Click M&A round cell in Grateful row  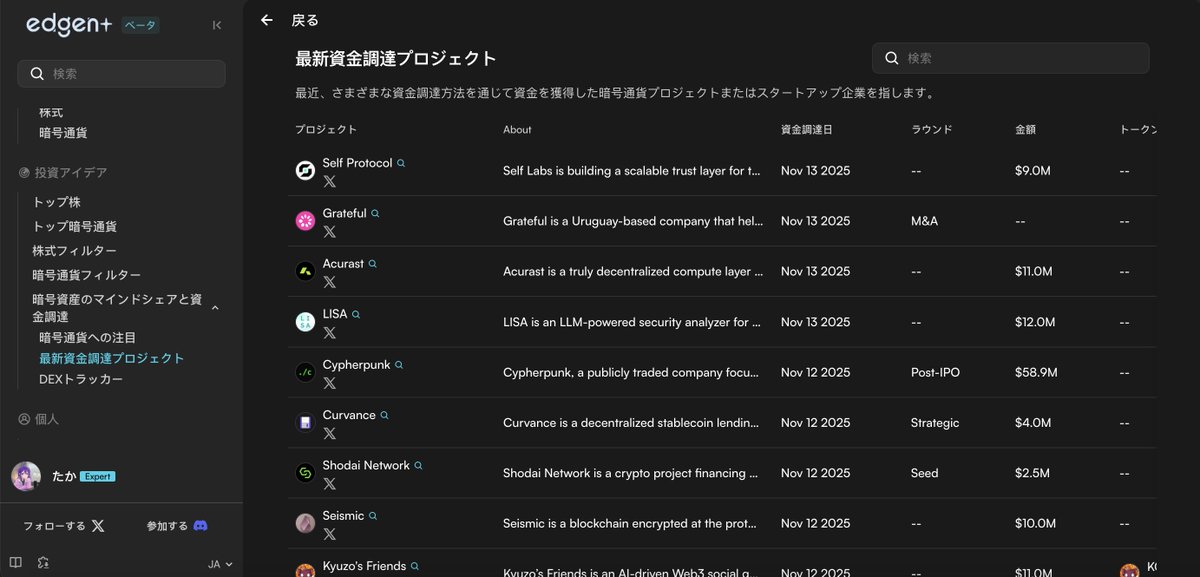[924, 221]
